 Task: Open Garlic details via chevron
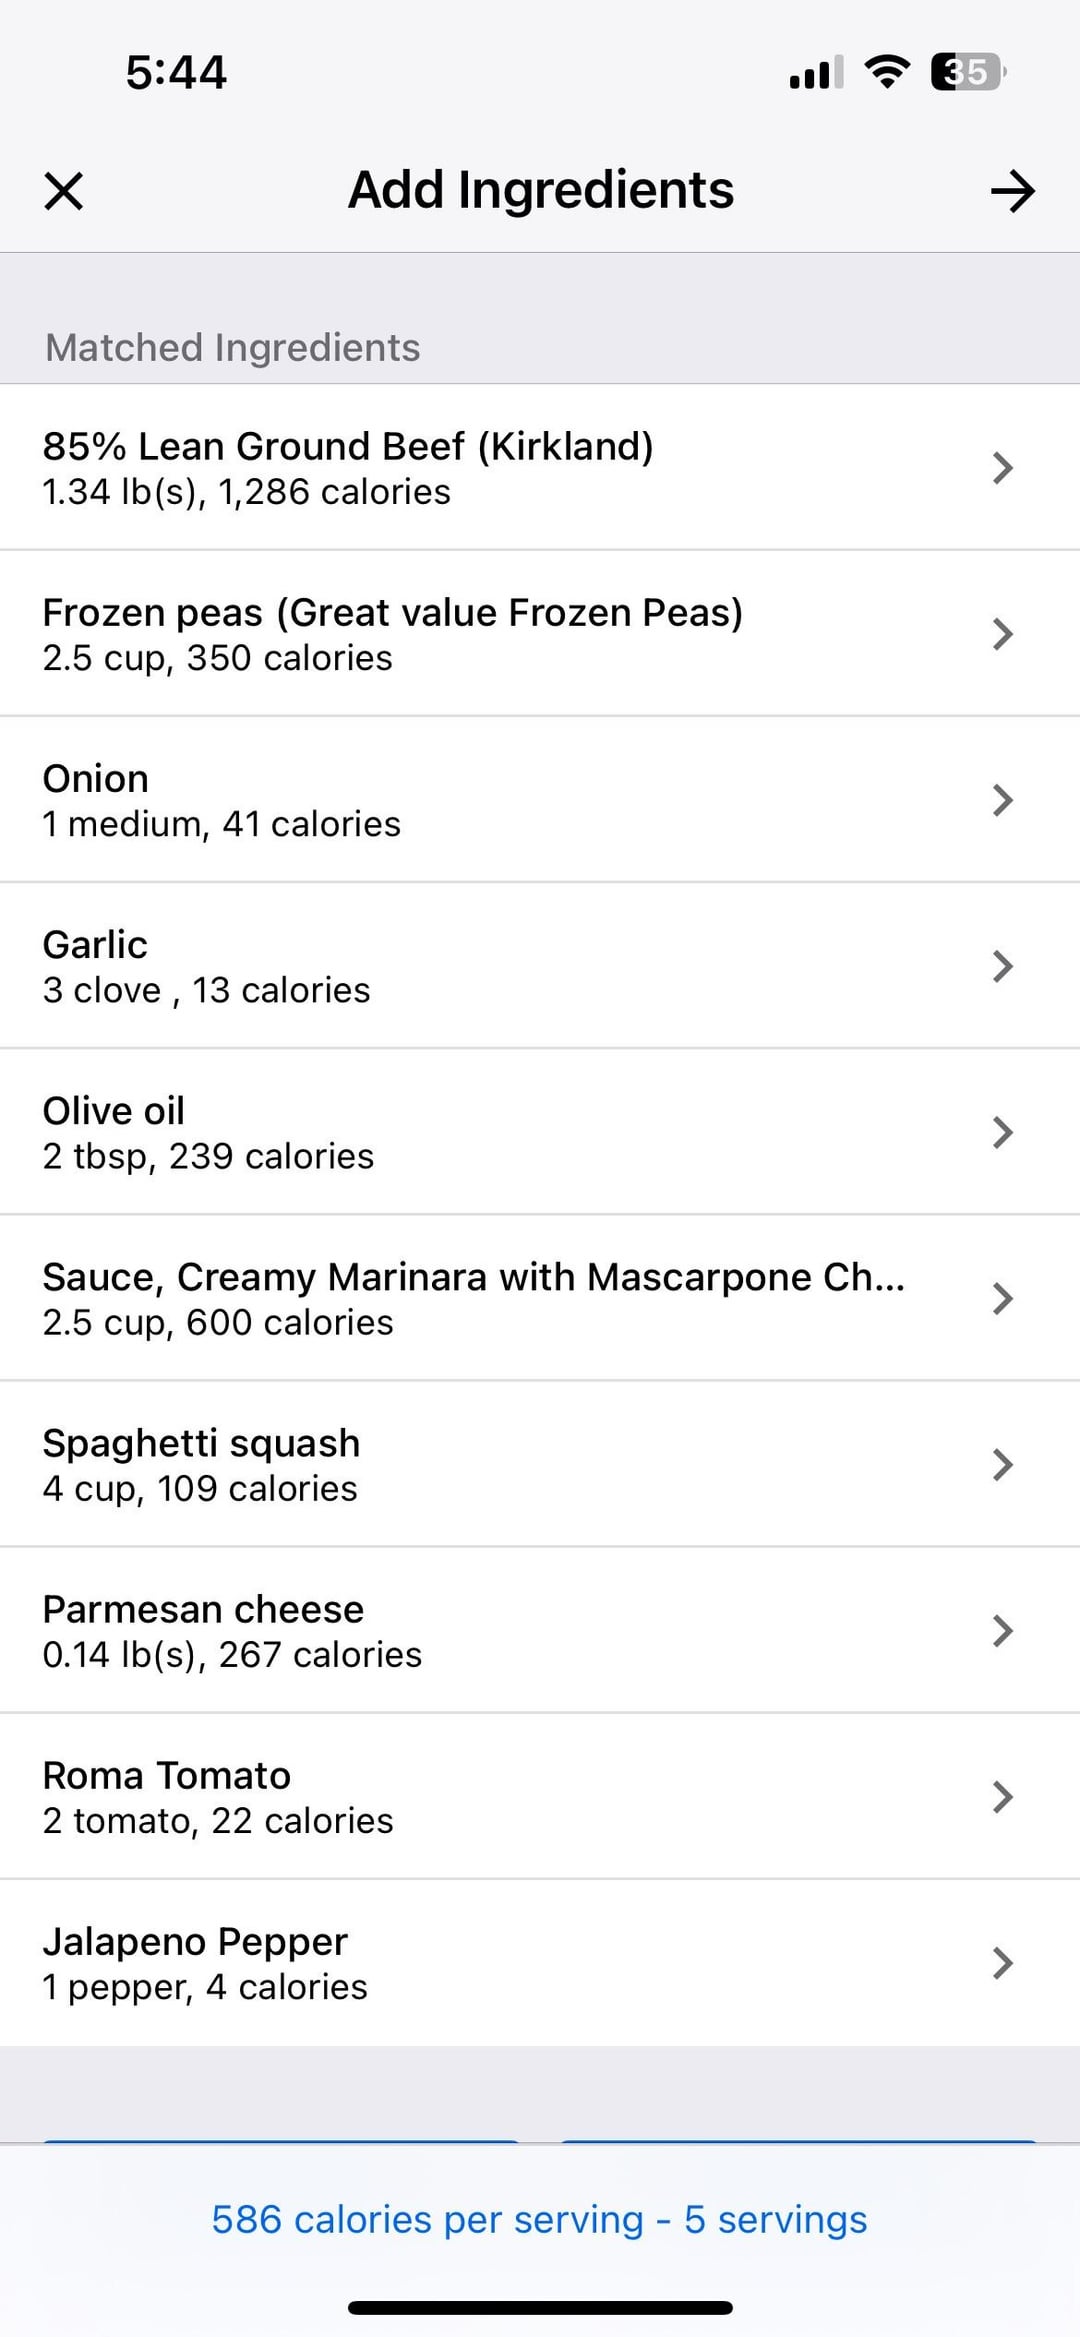[1002, 965]
